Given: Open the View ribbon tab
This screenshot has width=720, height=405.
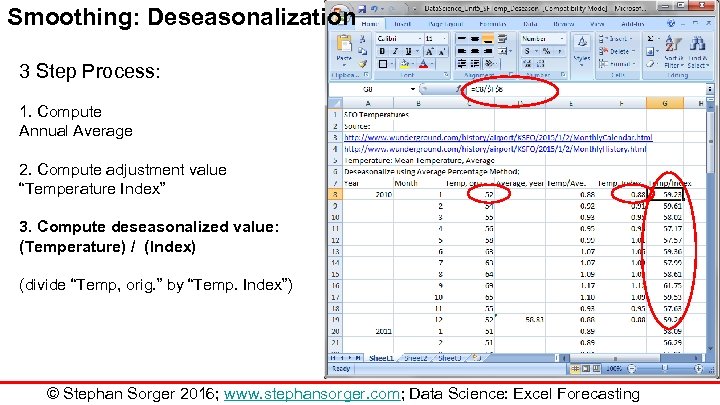Looking at the screenshot, I should tap(597, 24).
